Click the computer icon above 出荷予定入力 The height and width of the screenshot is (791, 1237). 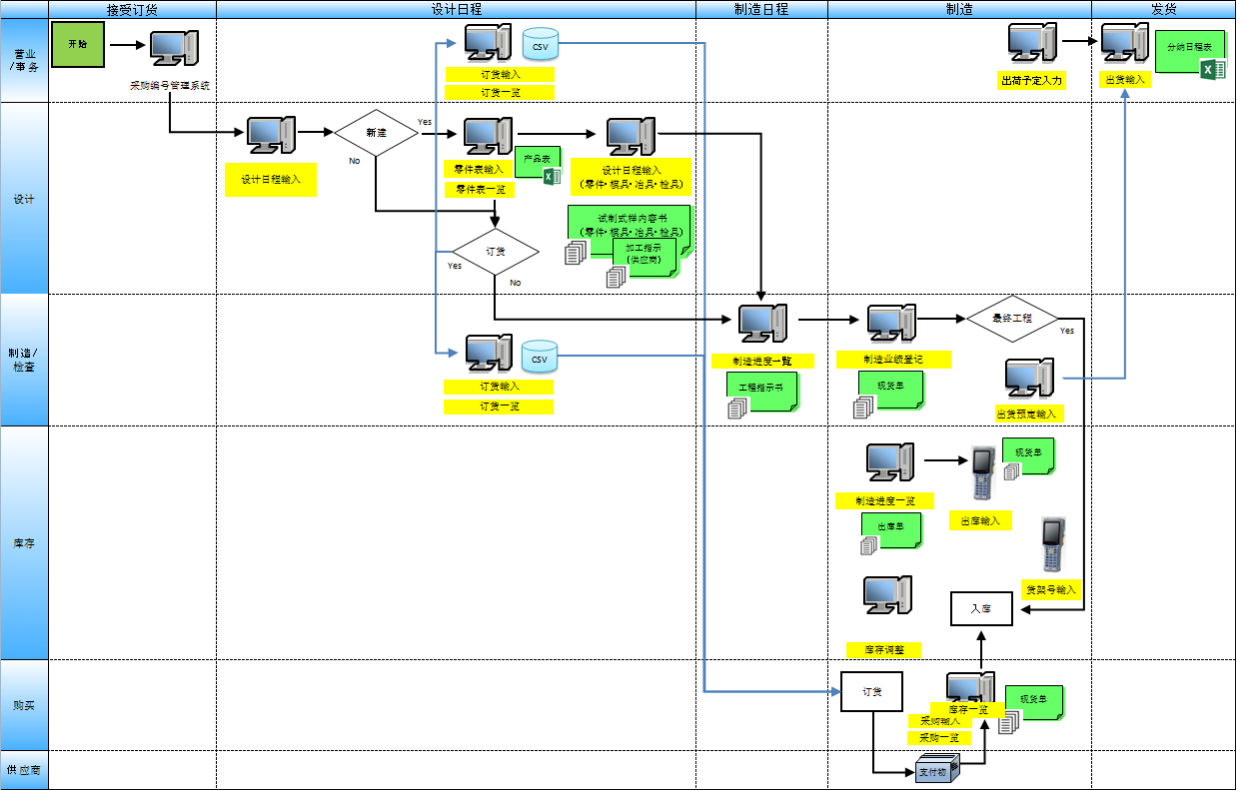tap(1032, 43)
